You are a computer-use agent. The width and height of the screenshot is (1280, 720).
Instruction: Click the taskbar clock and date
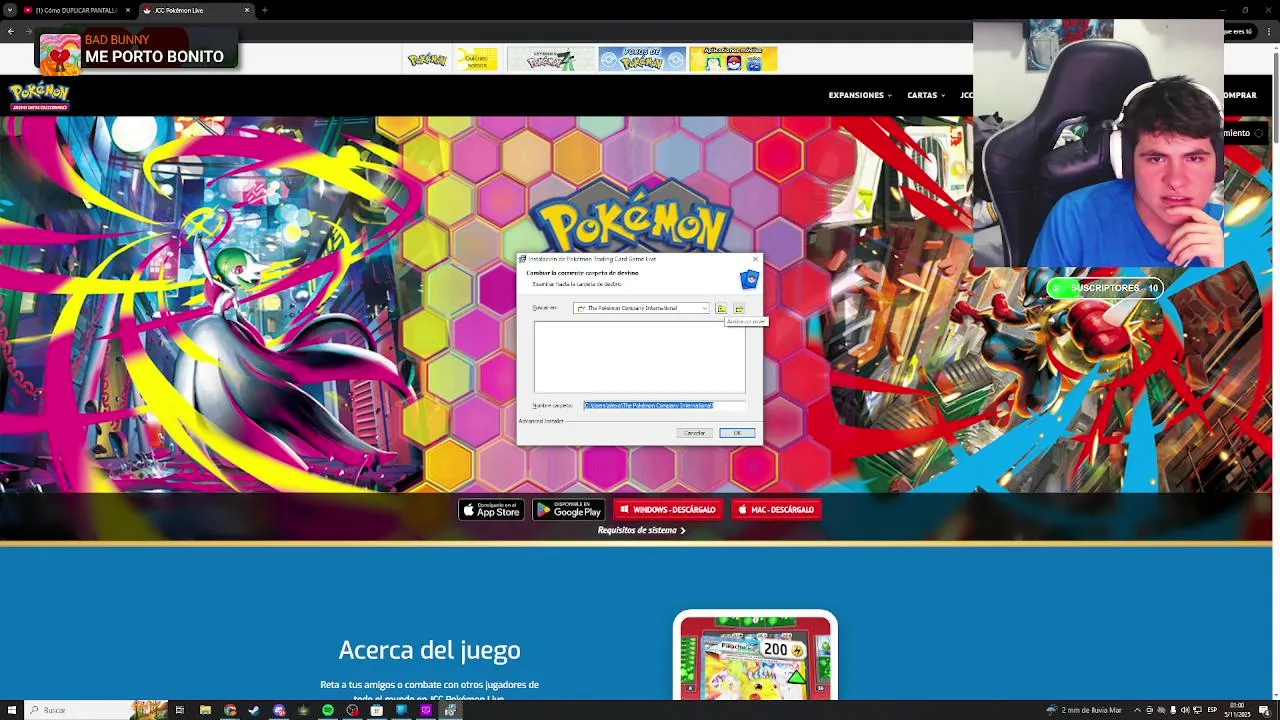[x=1236, y=710]
